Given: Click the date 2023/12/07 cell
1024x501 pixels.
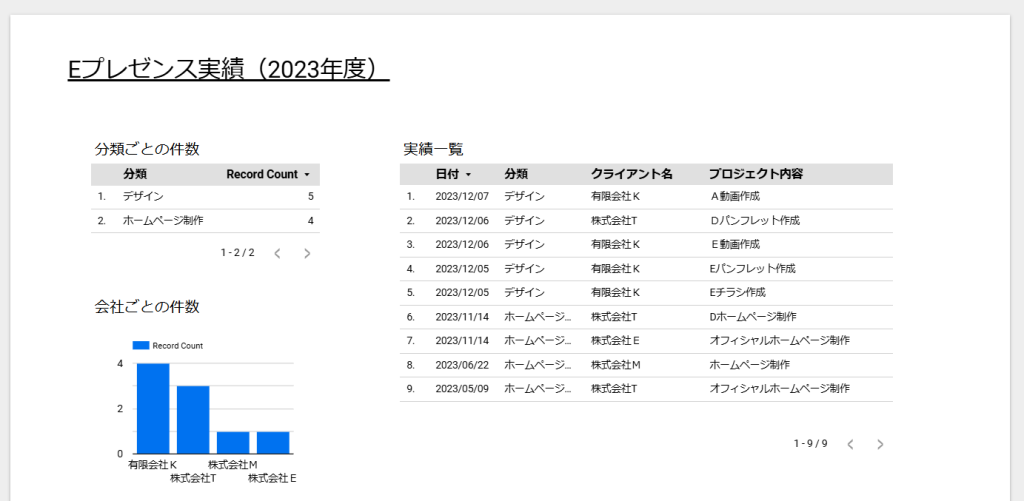Looking at the screenshot, I should 462,196.
